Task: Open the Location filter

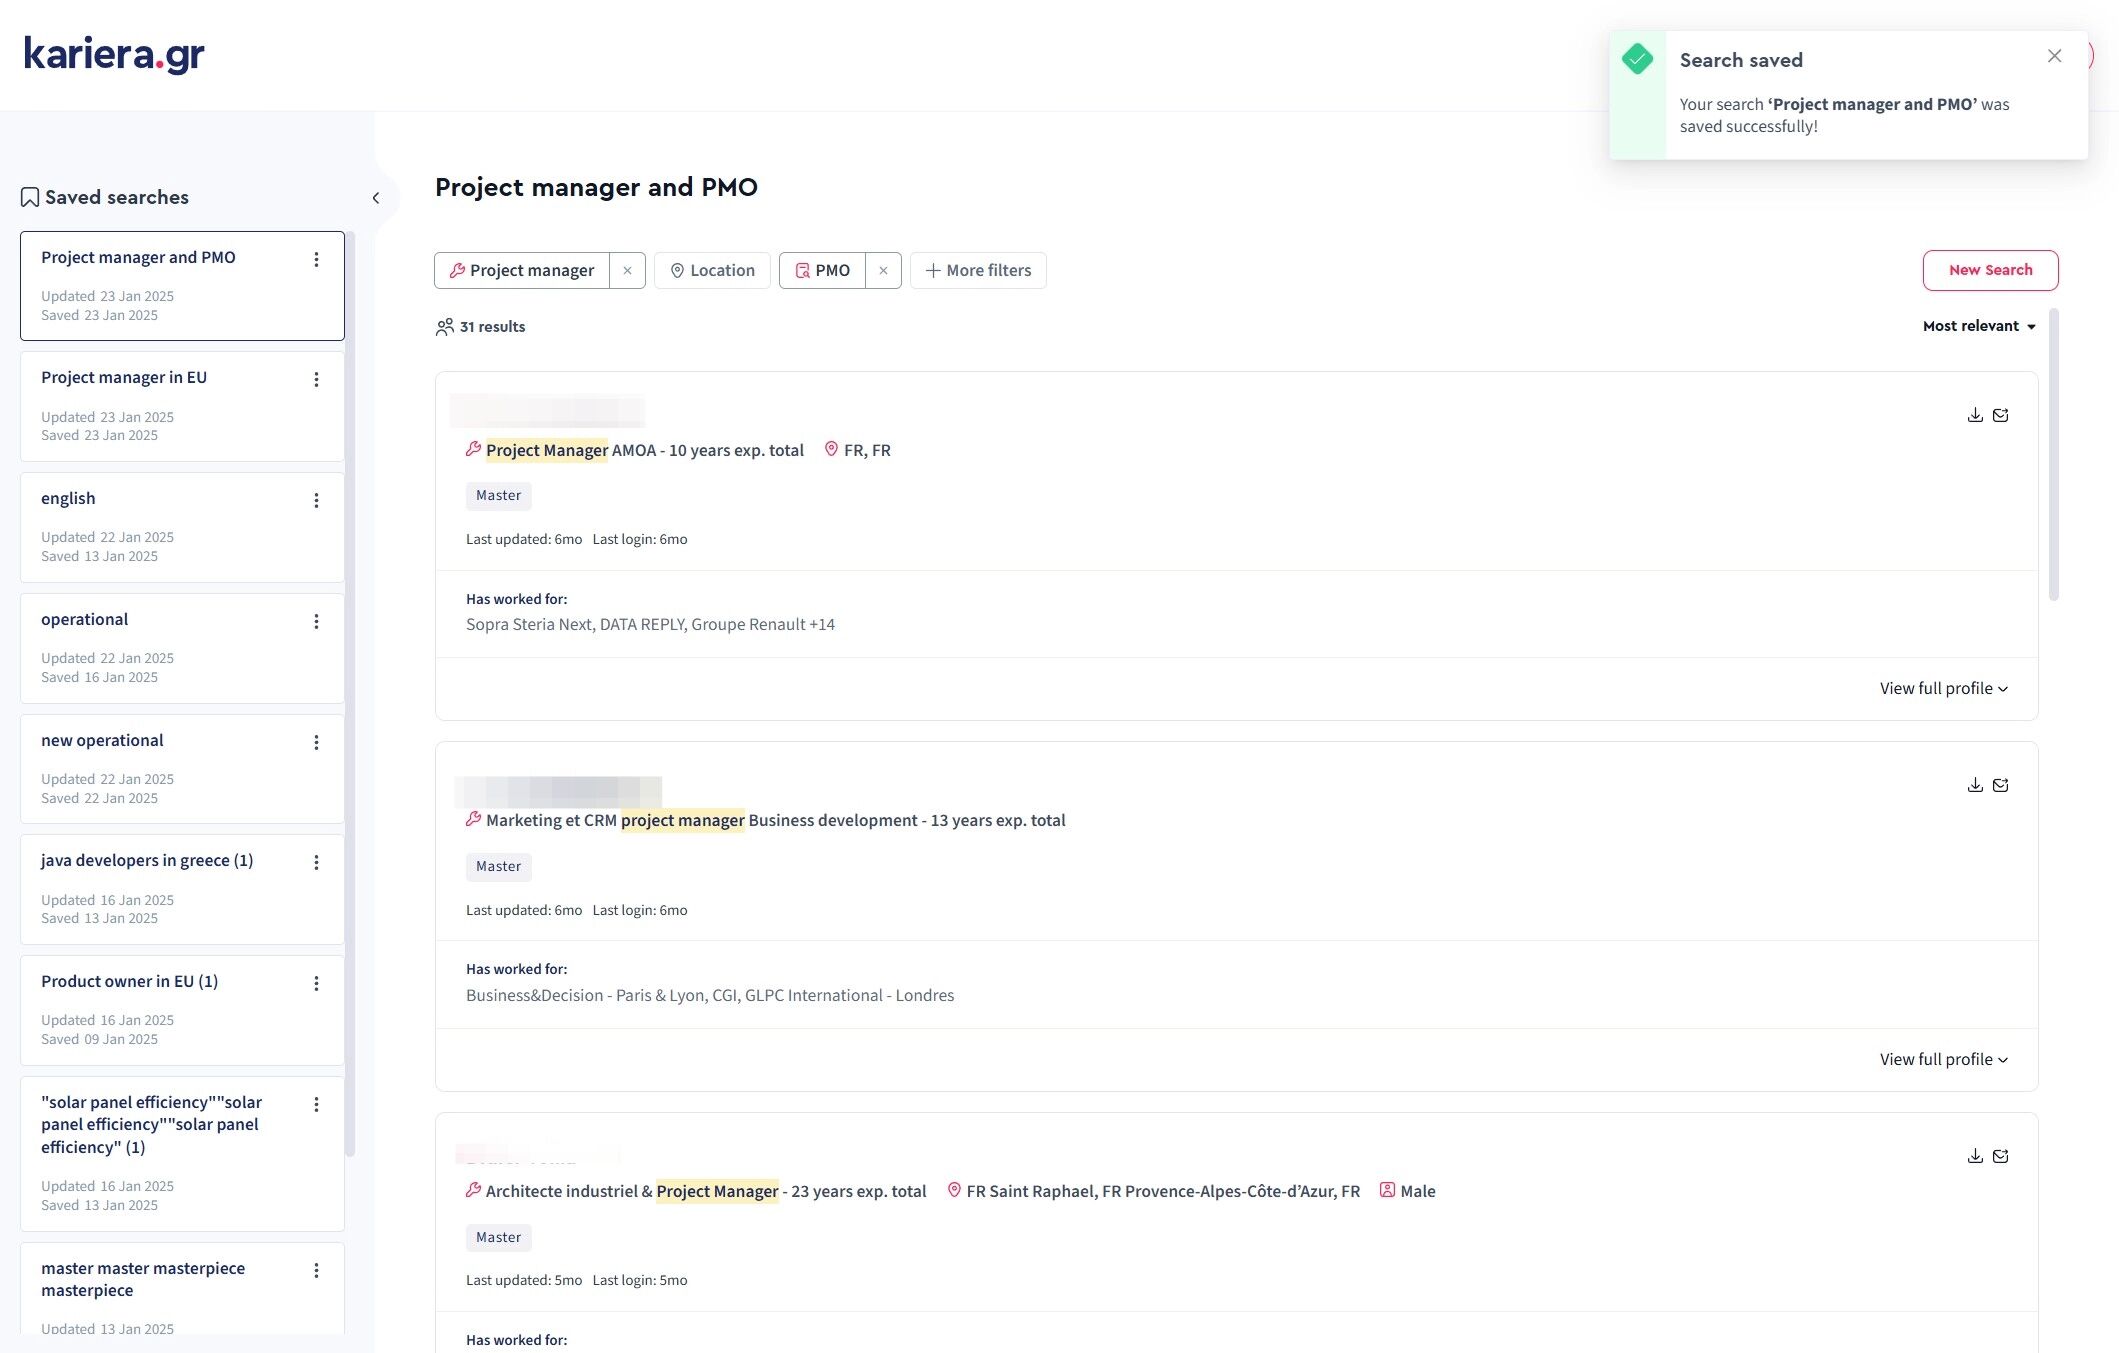Action: tap(712, 270)
